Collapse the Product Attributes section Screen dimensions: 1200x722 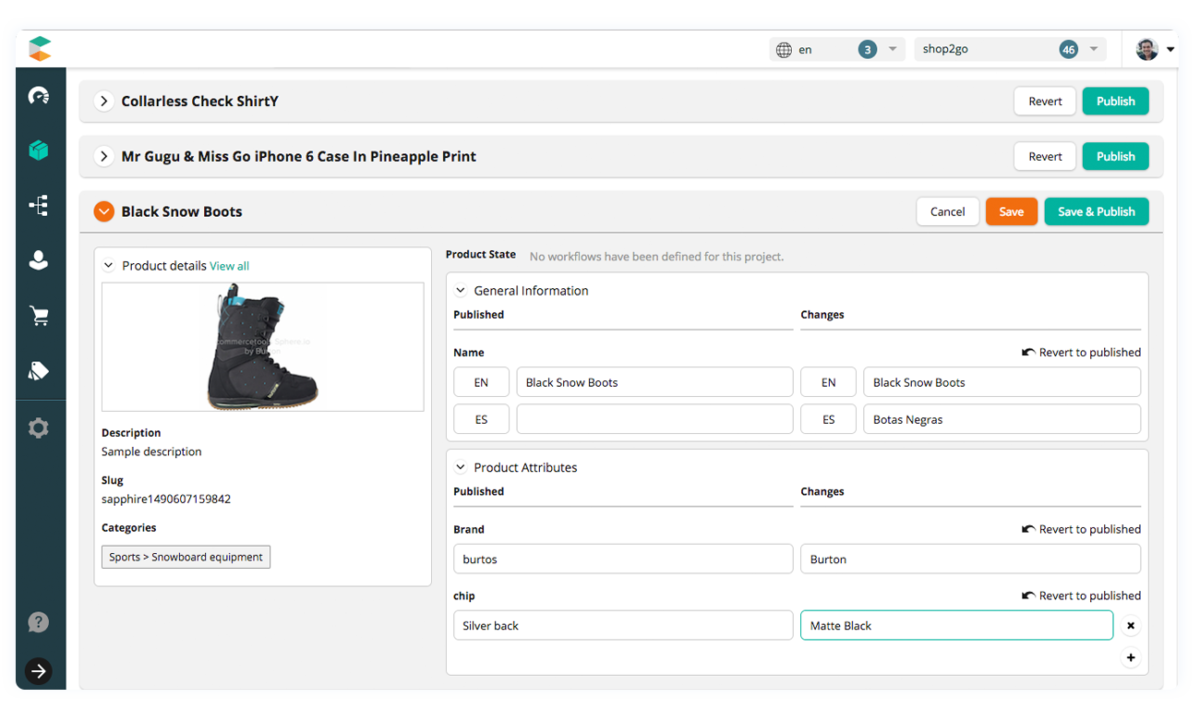[x=461, y=468]
